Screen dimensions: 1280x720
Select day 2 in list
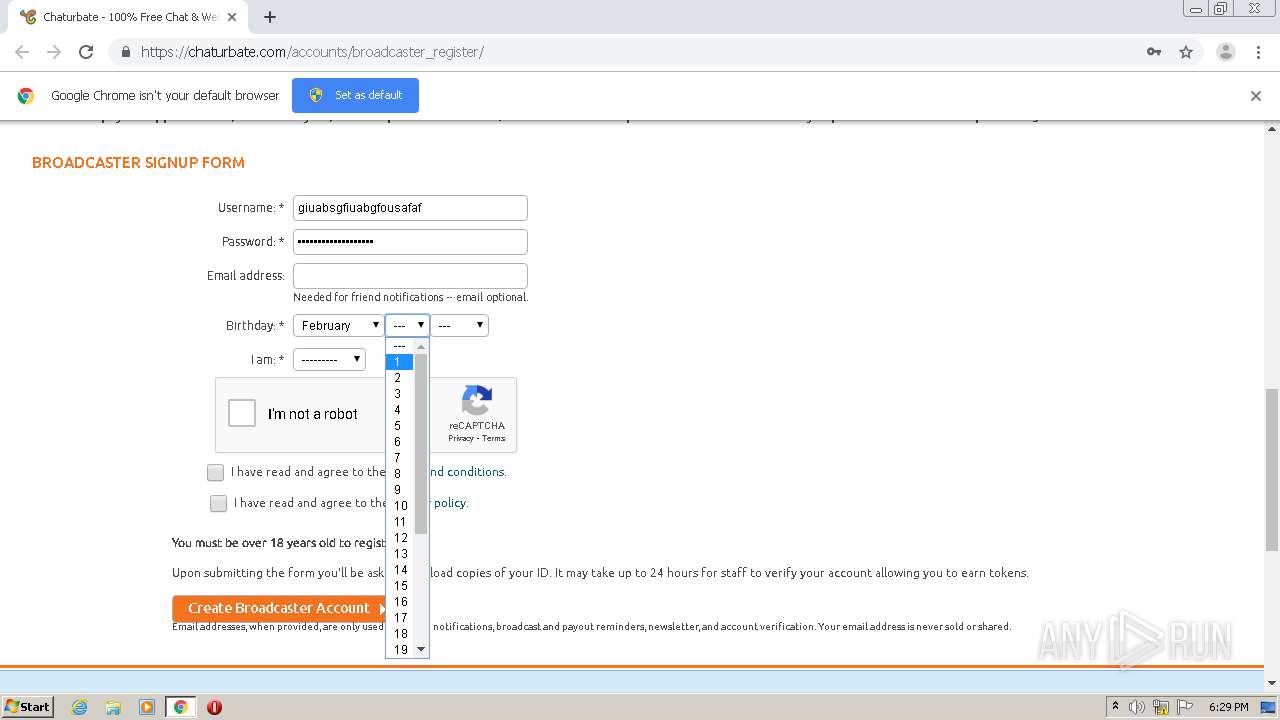(x=400, y=378)
